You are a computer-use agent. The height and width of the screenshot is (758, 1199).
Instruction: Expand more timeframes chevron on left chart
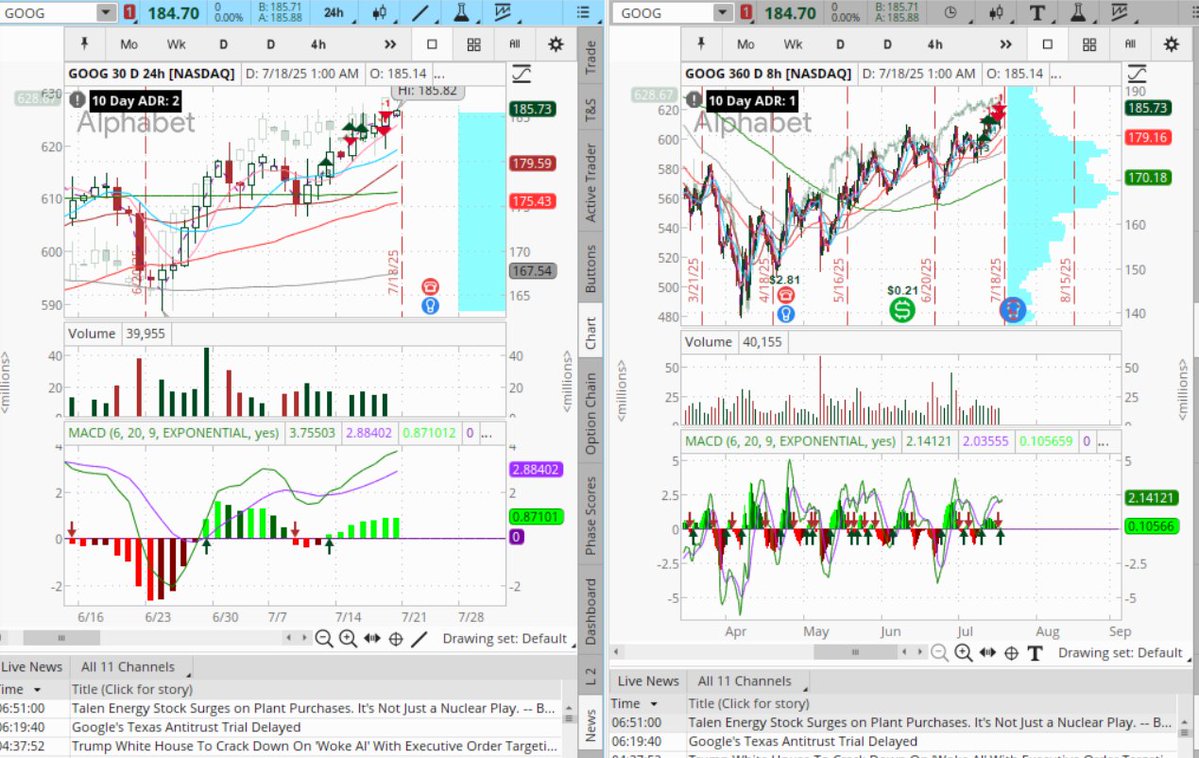coord(390,44)
